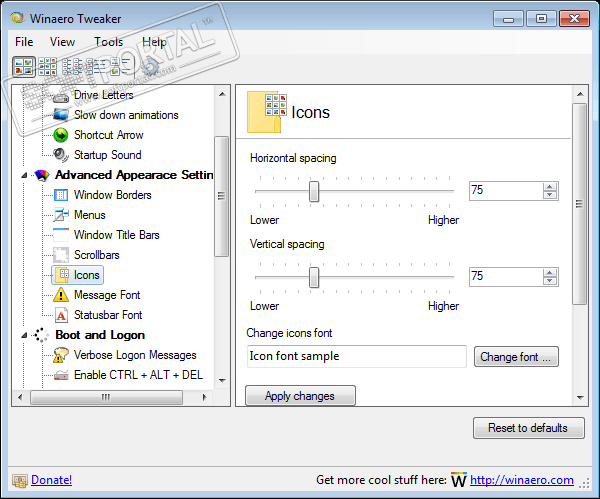This screenshot has height=499, width=600.
Task: Switch to list view in toolbar
Action: click(72, 67)
